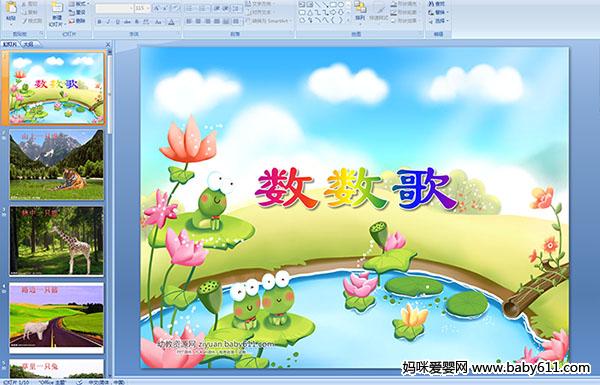This screenshot has width=600, height=385.
Task: Open the Character Spacing dropdown
Action: (146, 22)
